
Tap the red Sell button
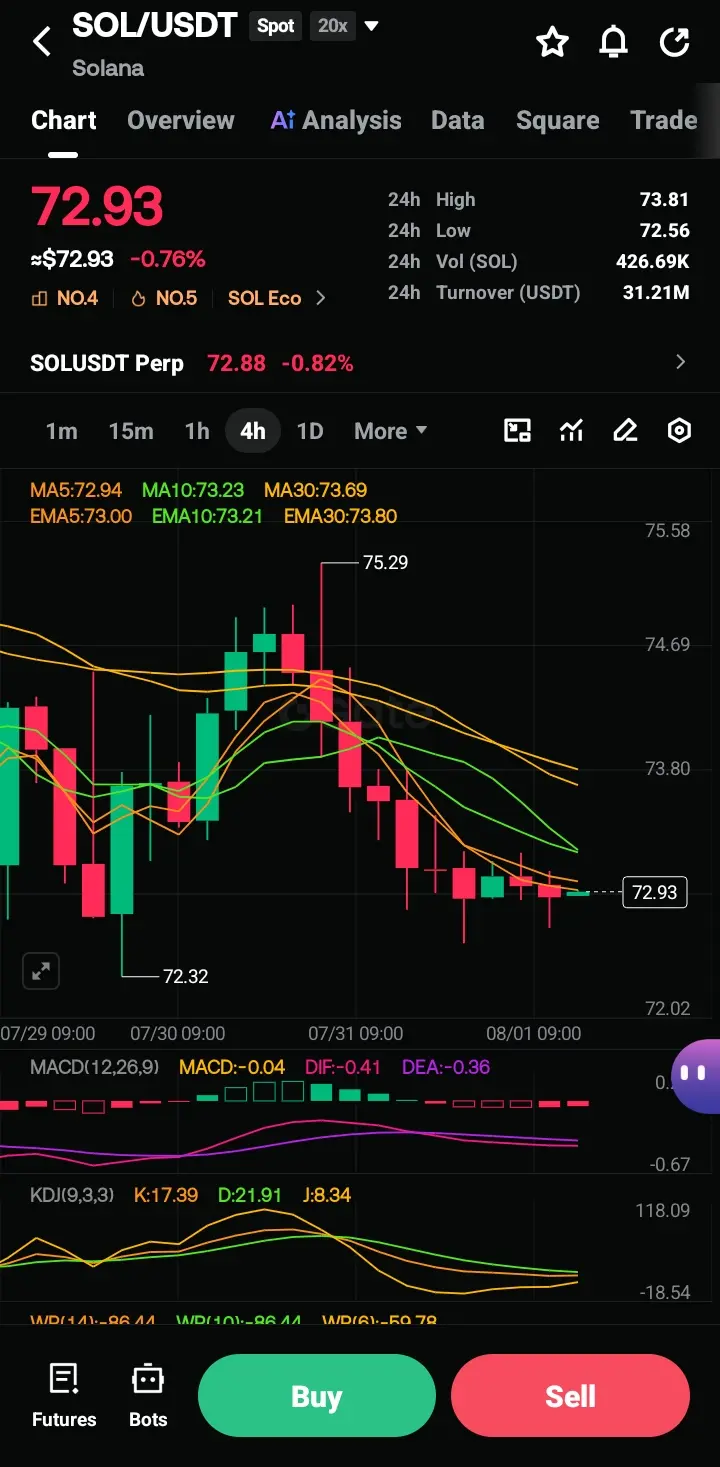click(x=570, y=1396)
